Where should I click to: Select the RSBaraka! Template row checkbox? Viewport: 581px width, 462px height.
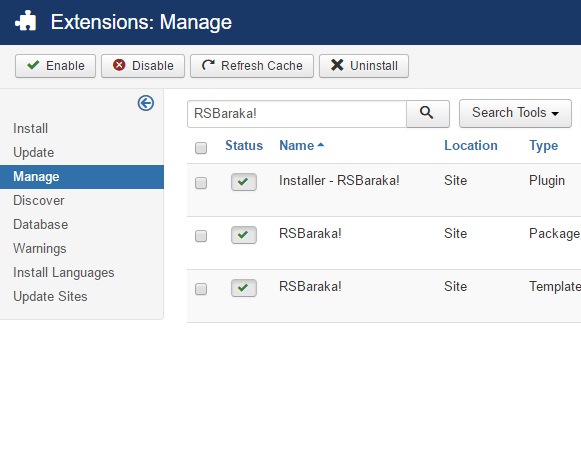pyautogui.click(x=201, y=289)
